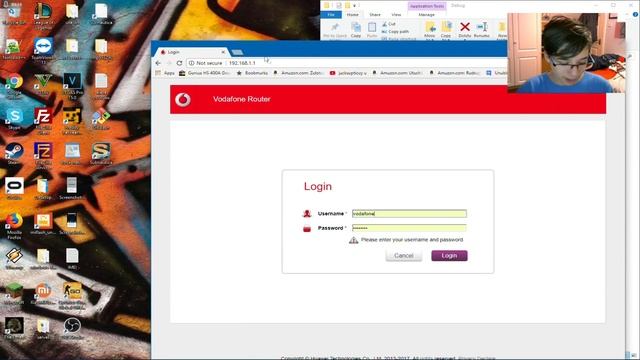Open the YouTube bookmark in bookmarks bar
Image resolution: width=640 pixels, height=360 pixels.
click(349, 73)
